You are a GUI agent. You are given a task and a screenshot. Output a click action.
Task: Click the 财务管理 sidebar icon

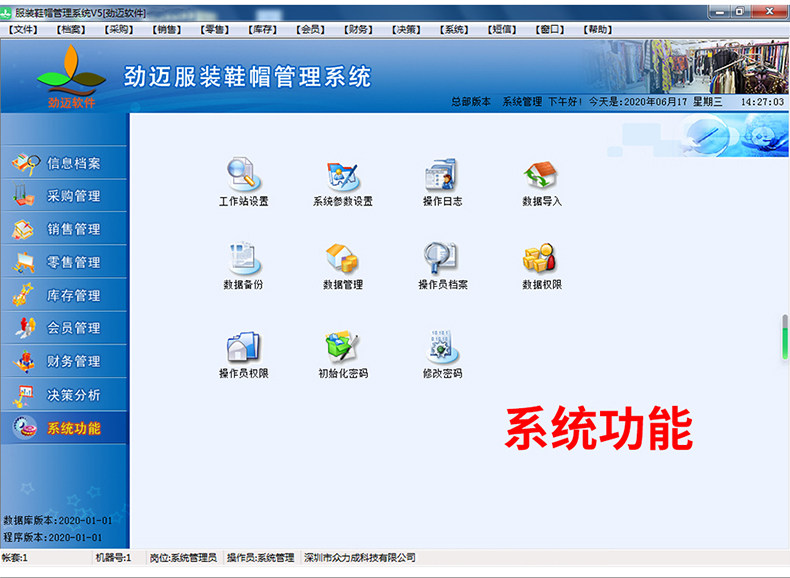(x=23, y=361)
